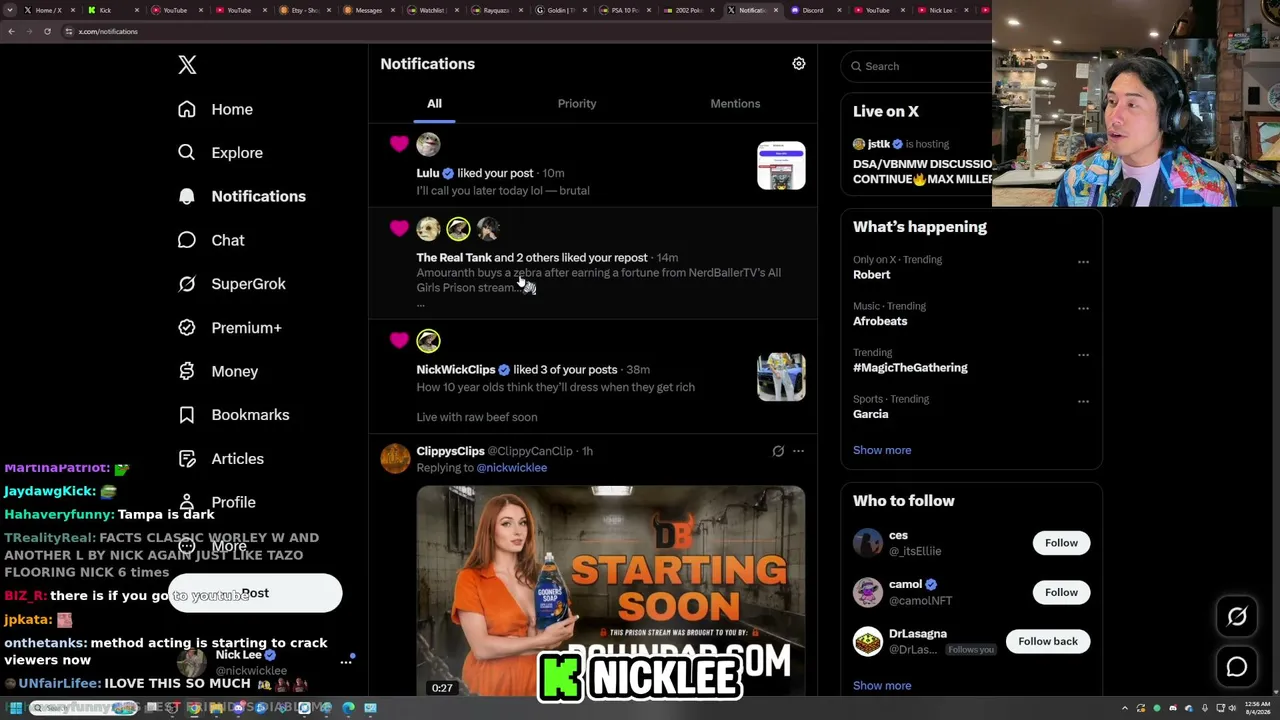Image resolution: width=1280 pixels, height=720 pixels.
Task: Open more options for #MagicTheGathering trend
Action: click(1083, 355)
